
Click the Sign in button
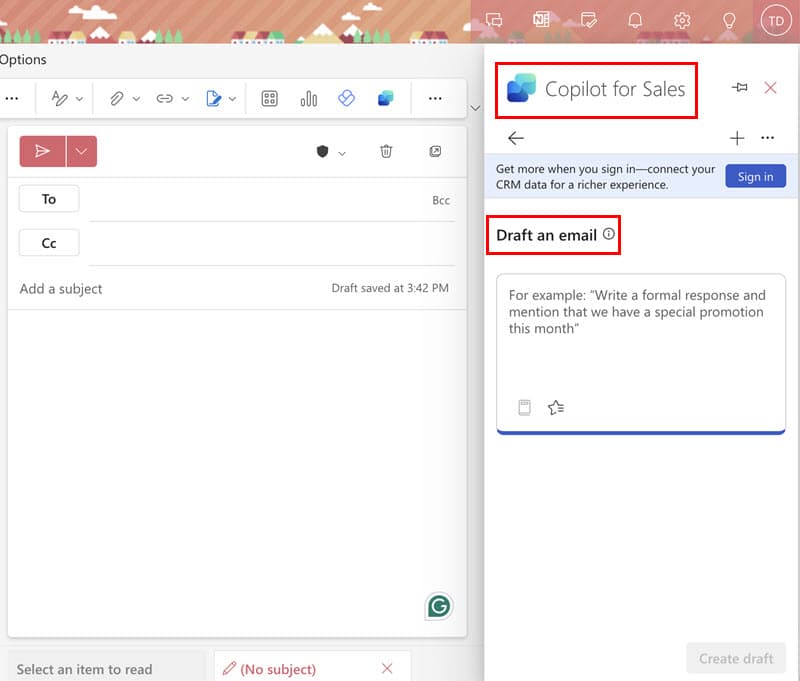point(756,176)
